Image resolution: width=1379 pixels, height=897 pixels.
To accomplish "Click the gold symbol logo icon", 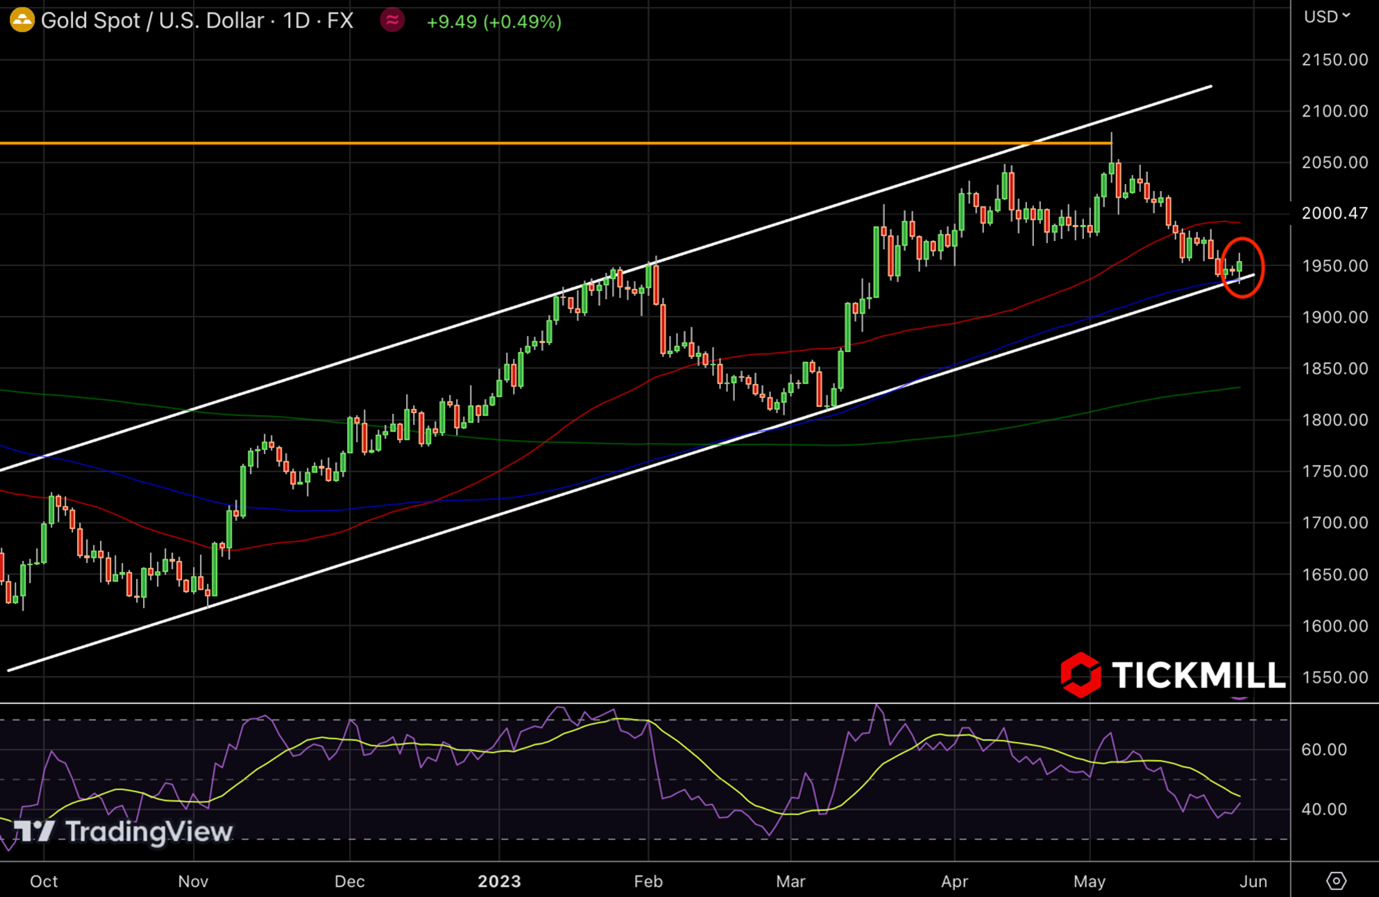I will pos(21,20).
